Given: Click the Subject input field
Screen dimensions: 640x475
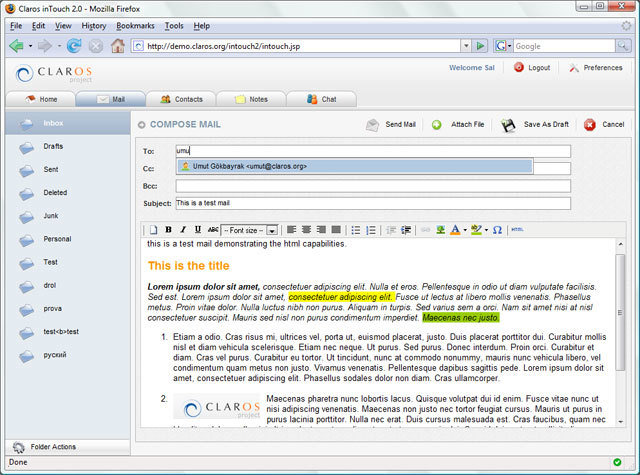Looking at the screenshot, I should point(373,203).
